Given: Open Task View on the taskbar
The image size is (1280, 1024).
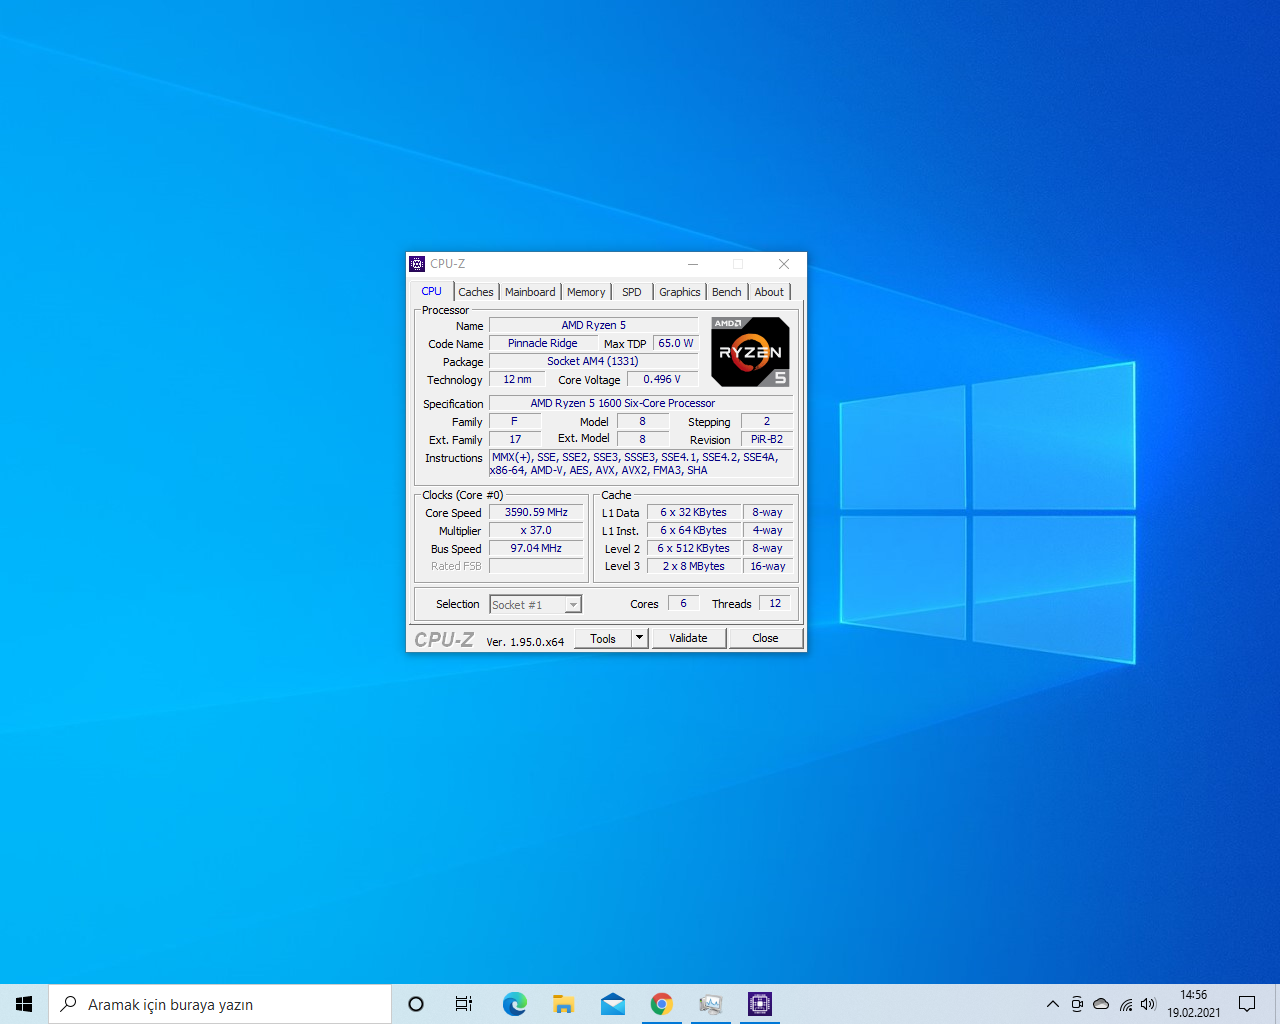Looking at the screenshot, I should (464, 1004).
